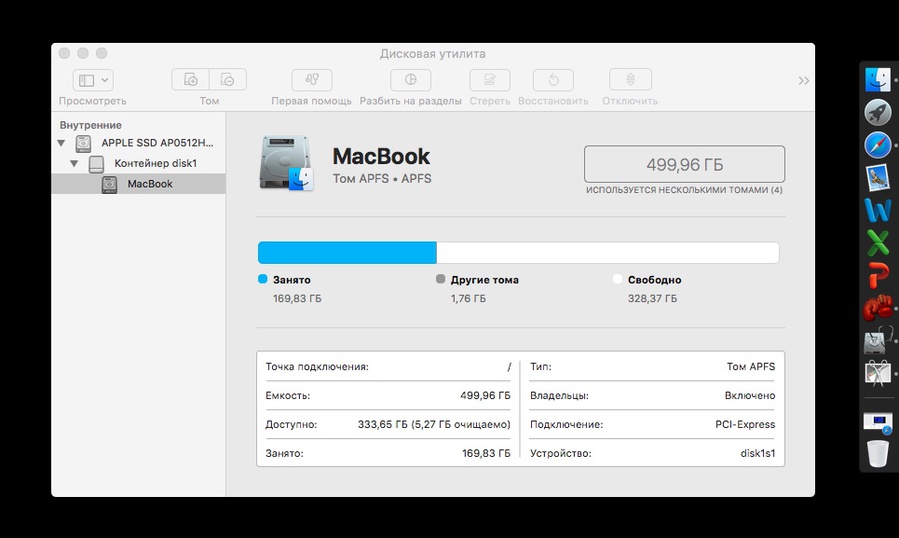Image resolution: width=899 pixels, height=538 pixels.
Task: Click the Внутренние sidebar header
Action: pyautogui.click(x=91, y=125)
